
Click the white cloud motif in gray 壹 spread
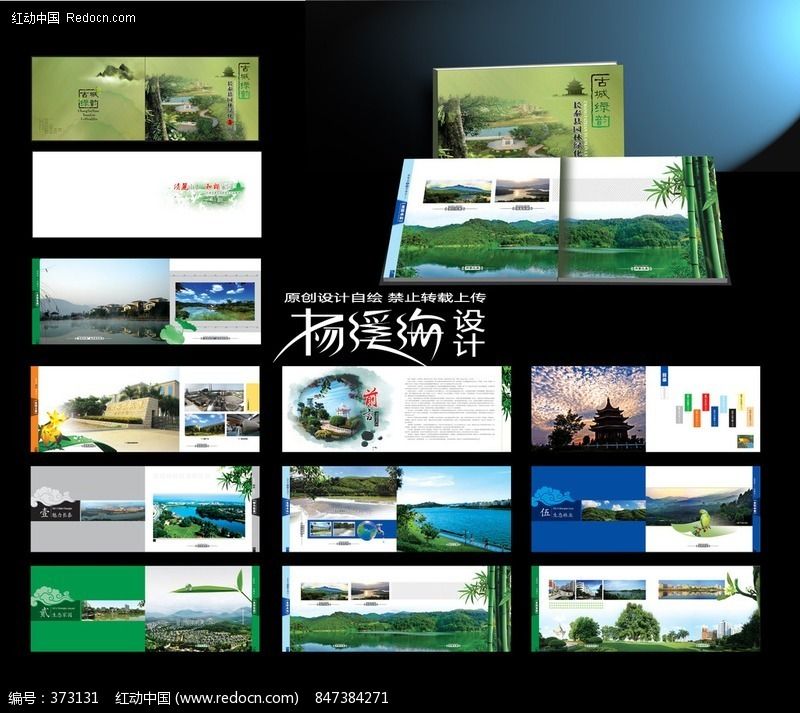(x=52, y=497)
